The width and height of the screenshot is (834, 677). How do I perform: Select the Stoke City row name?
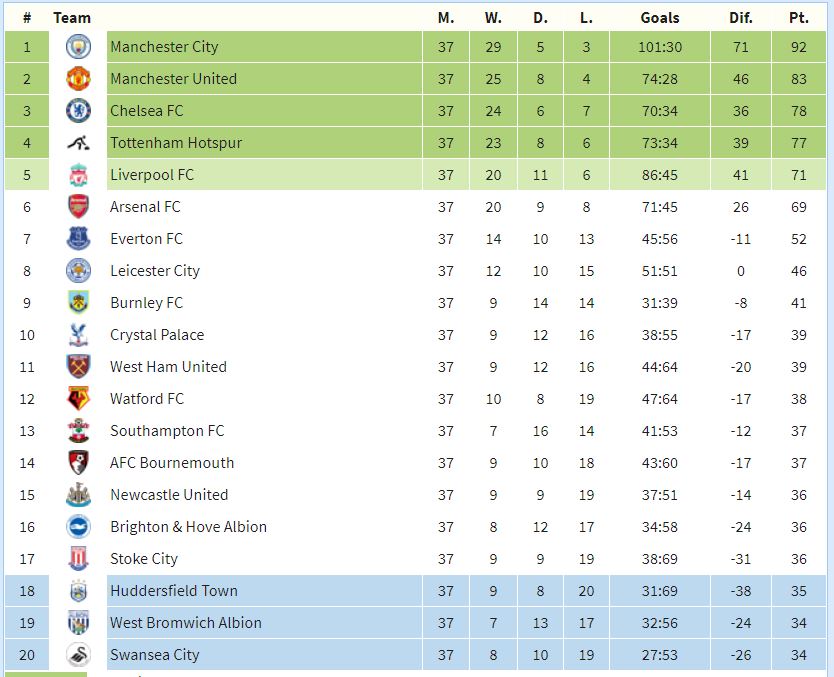[144, 559]
